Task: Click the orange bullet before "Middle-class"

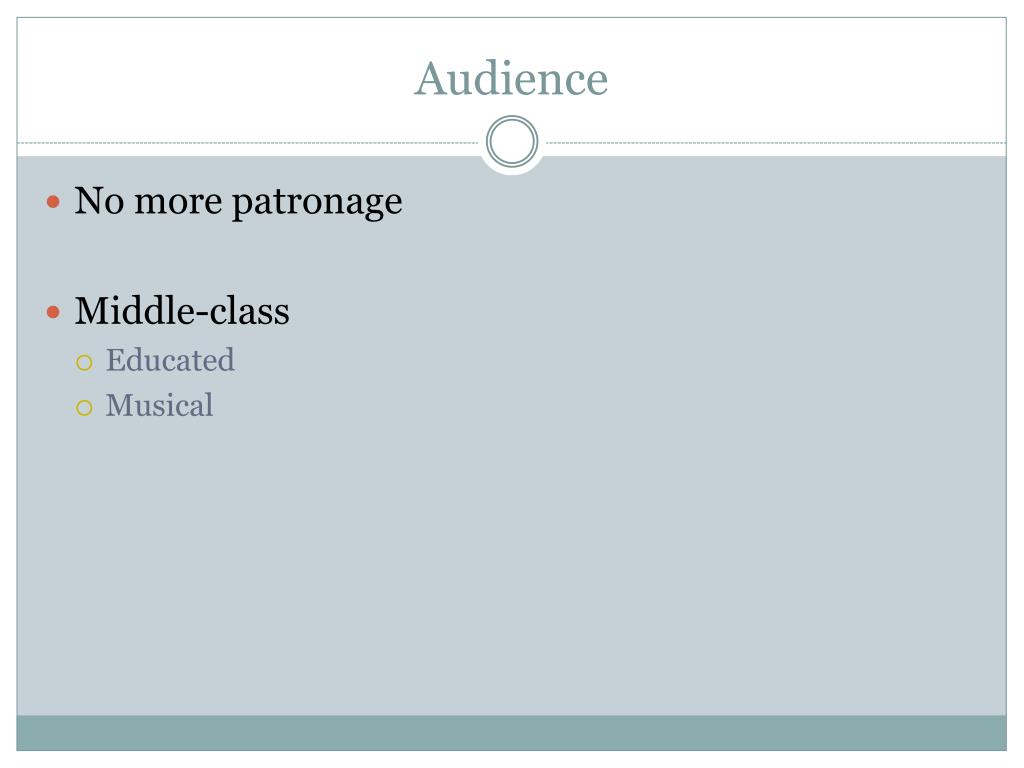Action: [x=54, y=312]
